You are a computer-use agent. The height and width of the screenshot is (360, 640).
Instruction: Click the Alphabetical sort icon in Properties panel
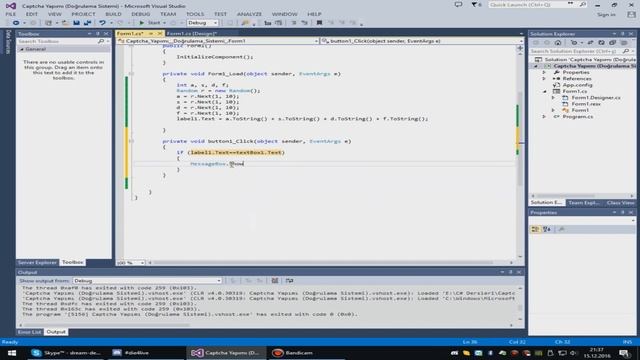point(547,229)
